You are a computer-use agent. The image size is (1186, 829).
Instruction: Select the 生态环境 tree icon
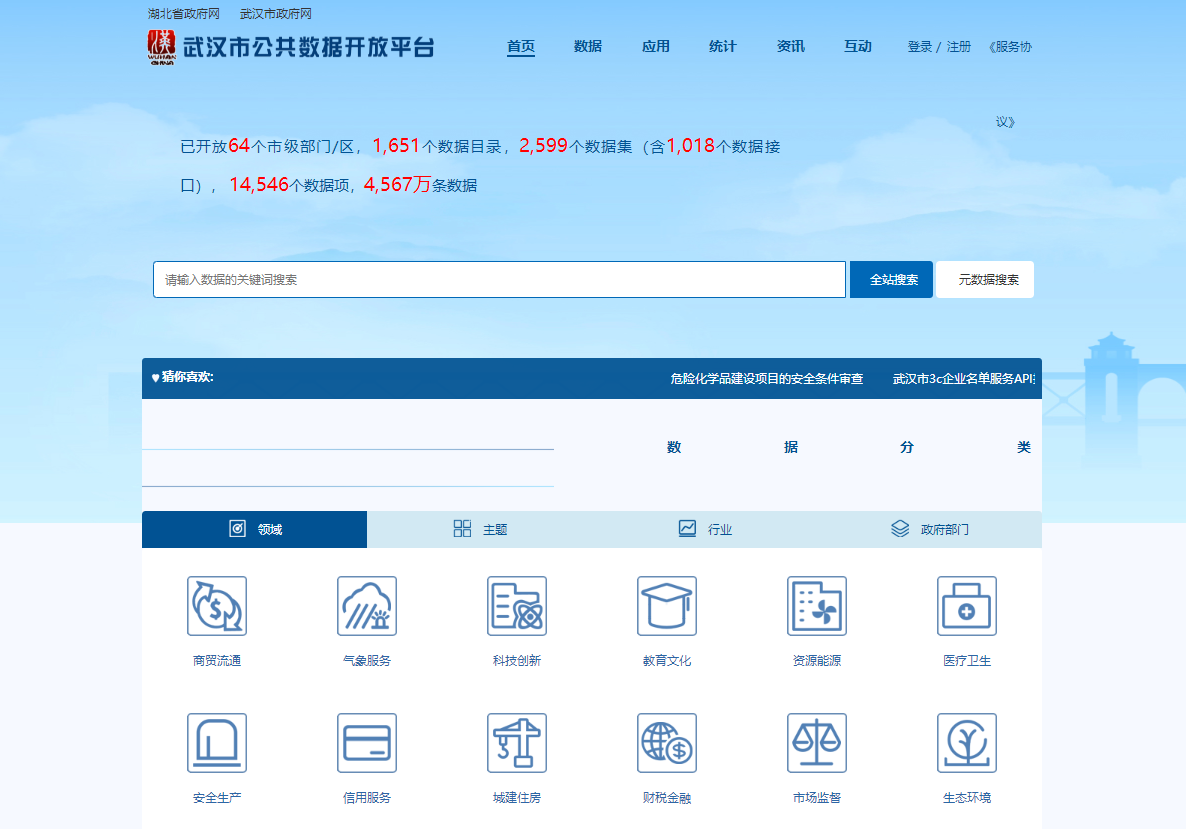(x=967, y=743)
